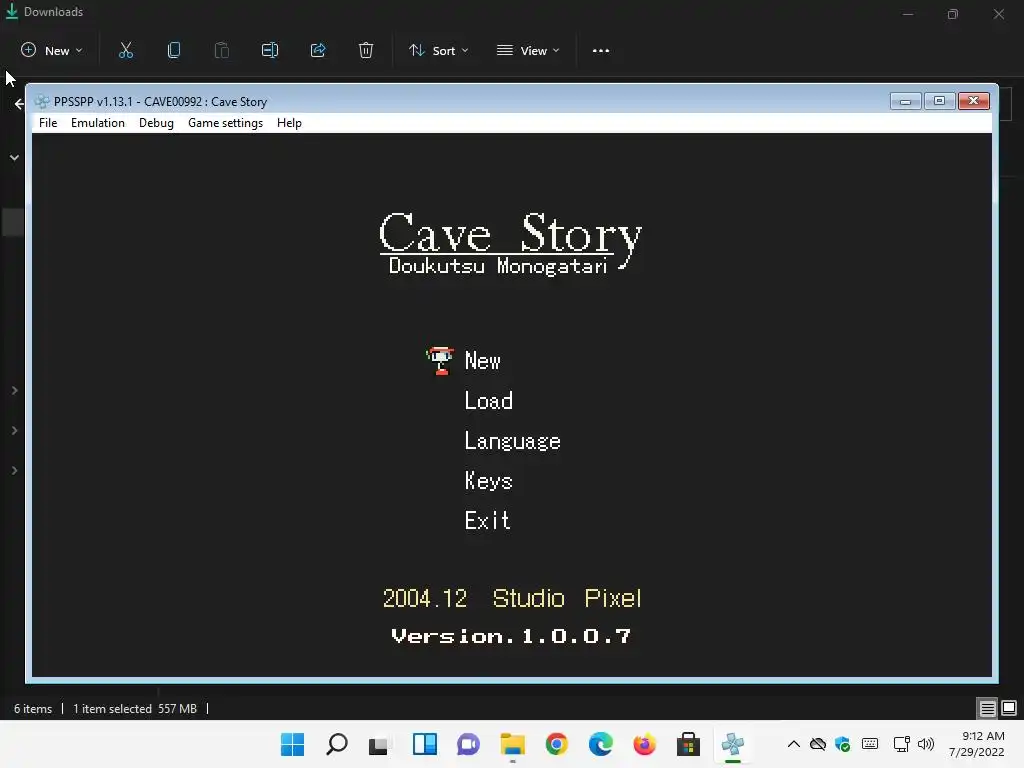Open the New dropdown in File Explorer
This screenshot has height=768, width=1024.
click(x=52, y=50)
